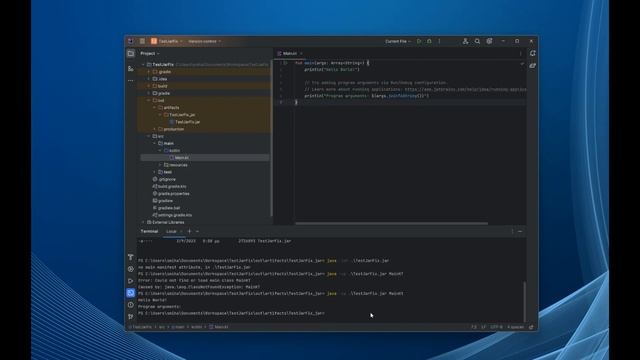Open the Structure tool window icon
Image resolution: width=640 pixels, height=360 pixels.
131,69
